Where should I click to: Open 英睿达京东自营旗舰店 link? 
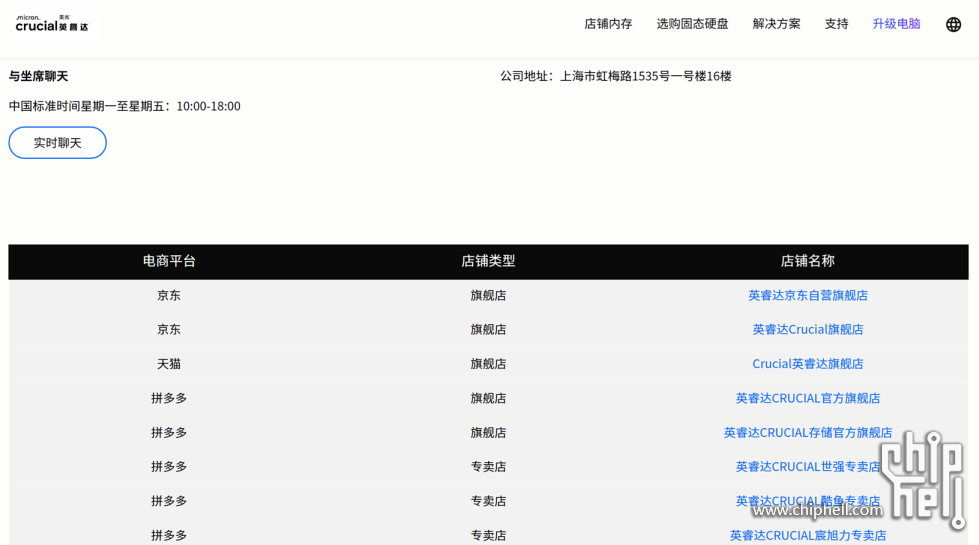click(x=808, y=295)
